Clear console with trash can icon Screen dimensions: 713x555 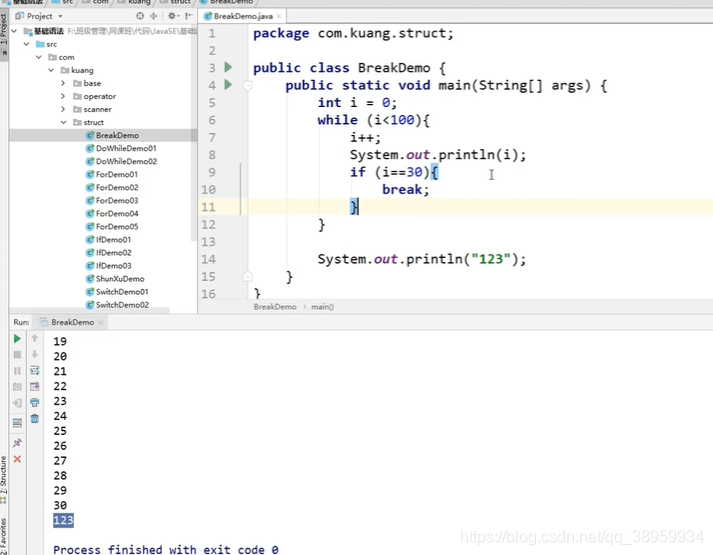pos(35,418)
